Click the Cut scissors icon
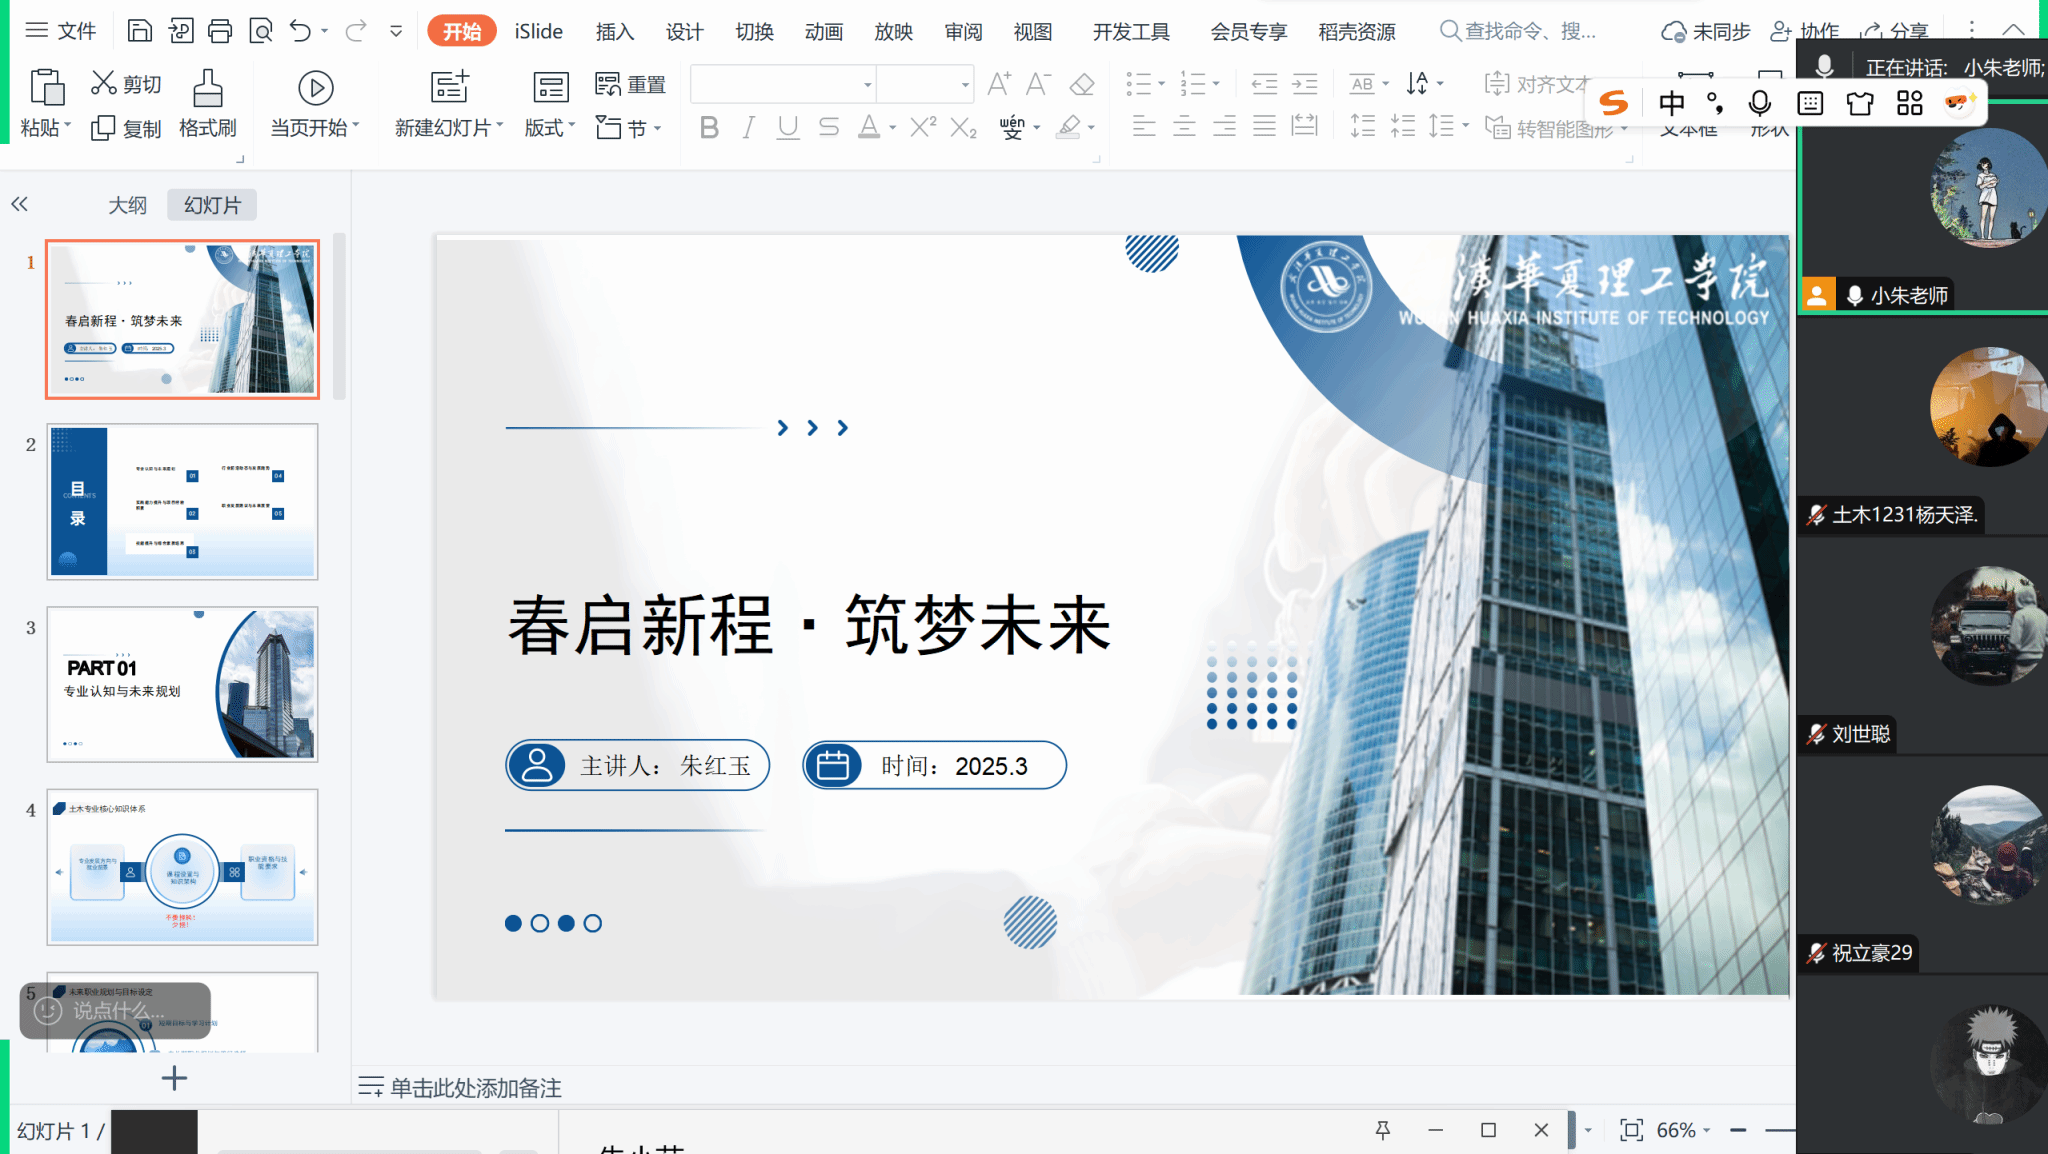 (x=104, y=83)
